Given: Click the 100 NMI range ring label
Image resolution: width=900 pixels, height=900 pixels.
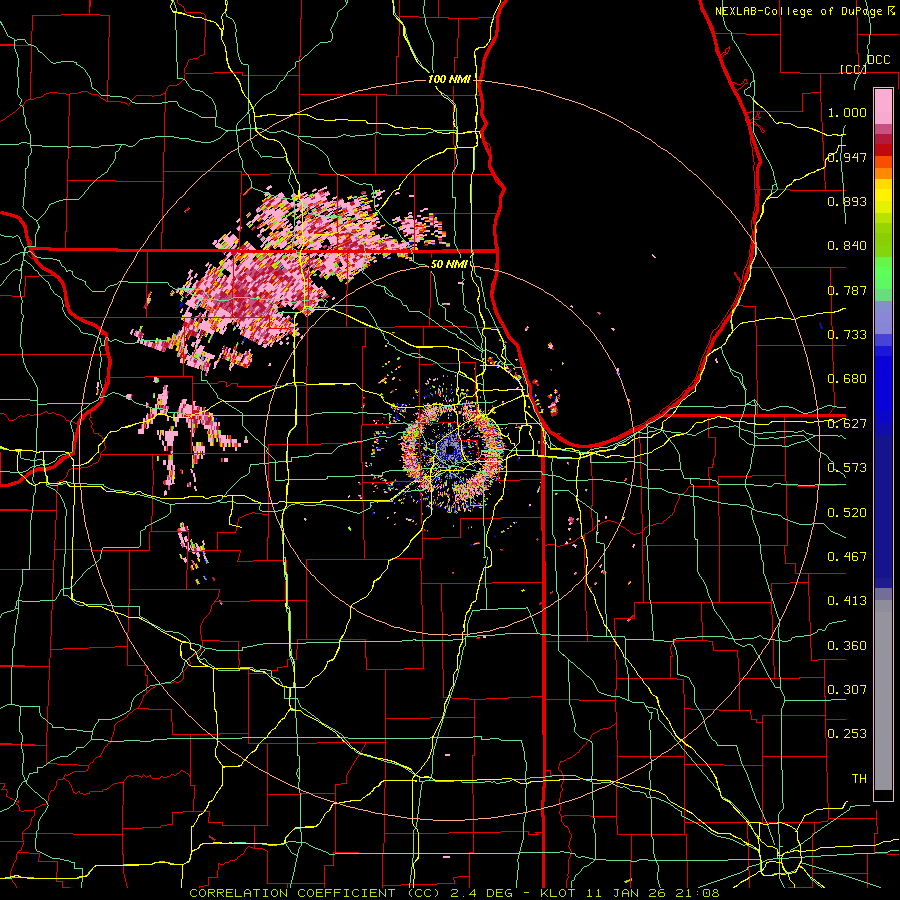Looking at the screenshot, I should click(x=449, y=79).
